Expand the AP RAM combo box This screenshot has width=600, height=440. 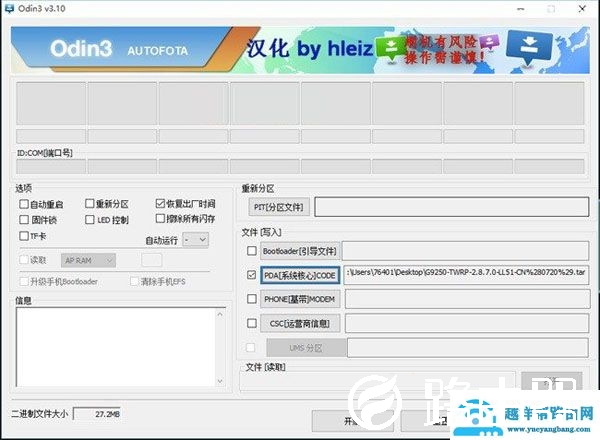[x=88, y=261]
